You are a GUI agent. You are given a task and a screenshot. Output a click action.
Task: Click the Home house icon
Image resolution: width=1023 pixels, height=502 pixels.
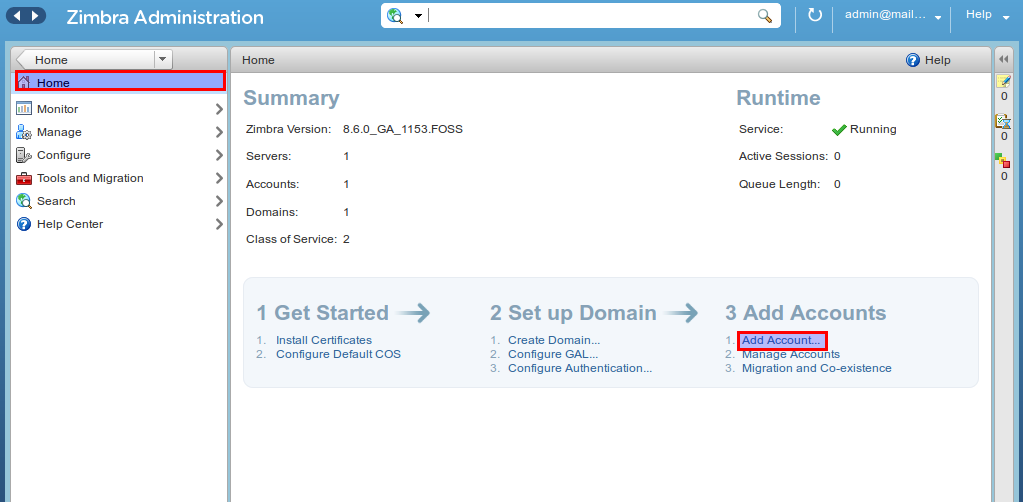click(24, 82)
